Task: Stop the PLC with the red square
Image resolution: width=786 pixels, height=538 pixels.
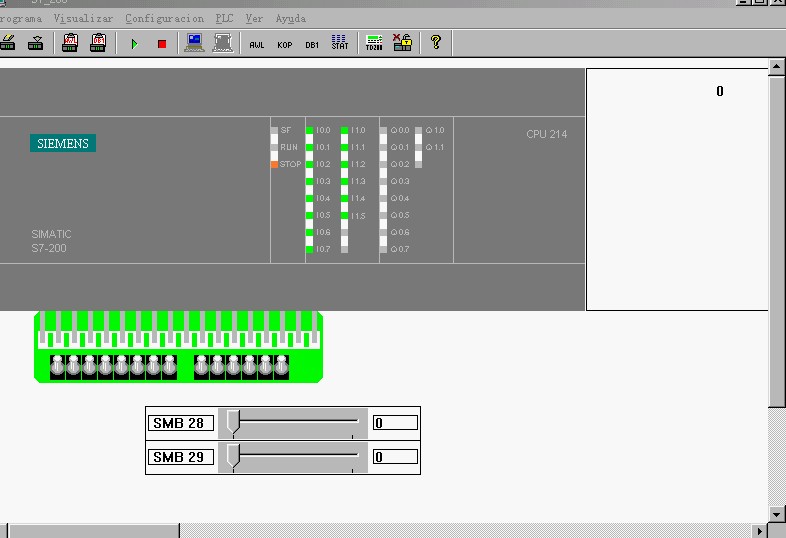Action: (162, 44)
